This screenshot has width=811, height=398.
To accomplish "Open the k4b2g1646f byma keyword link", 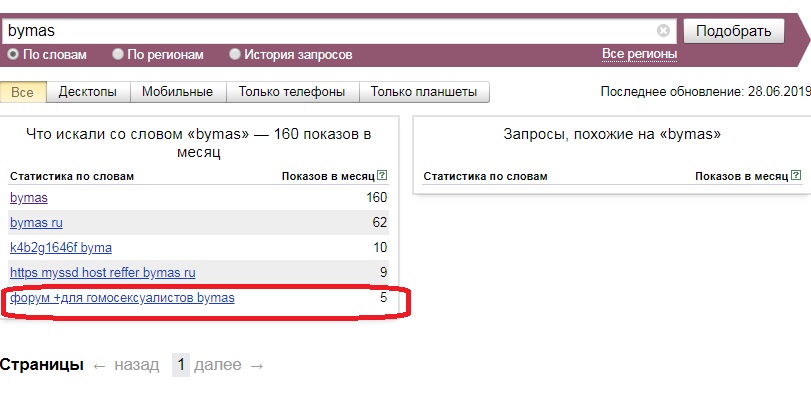I will click(x=61, y=247).
